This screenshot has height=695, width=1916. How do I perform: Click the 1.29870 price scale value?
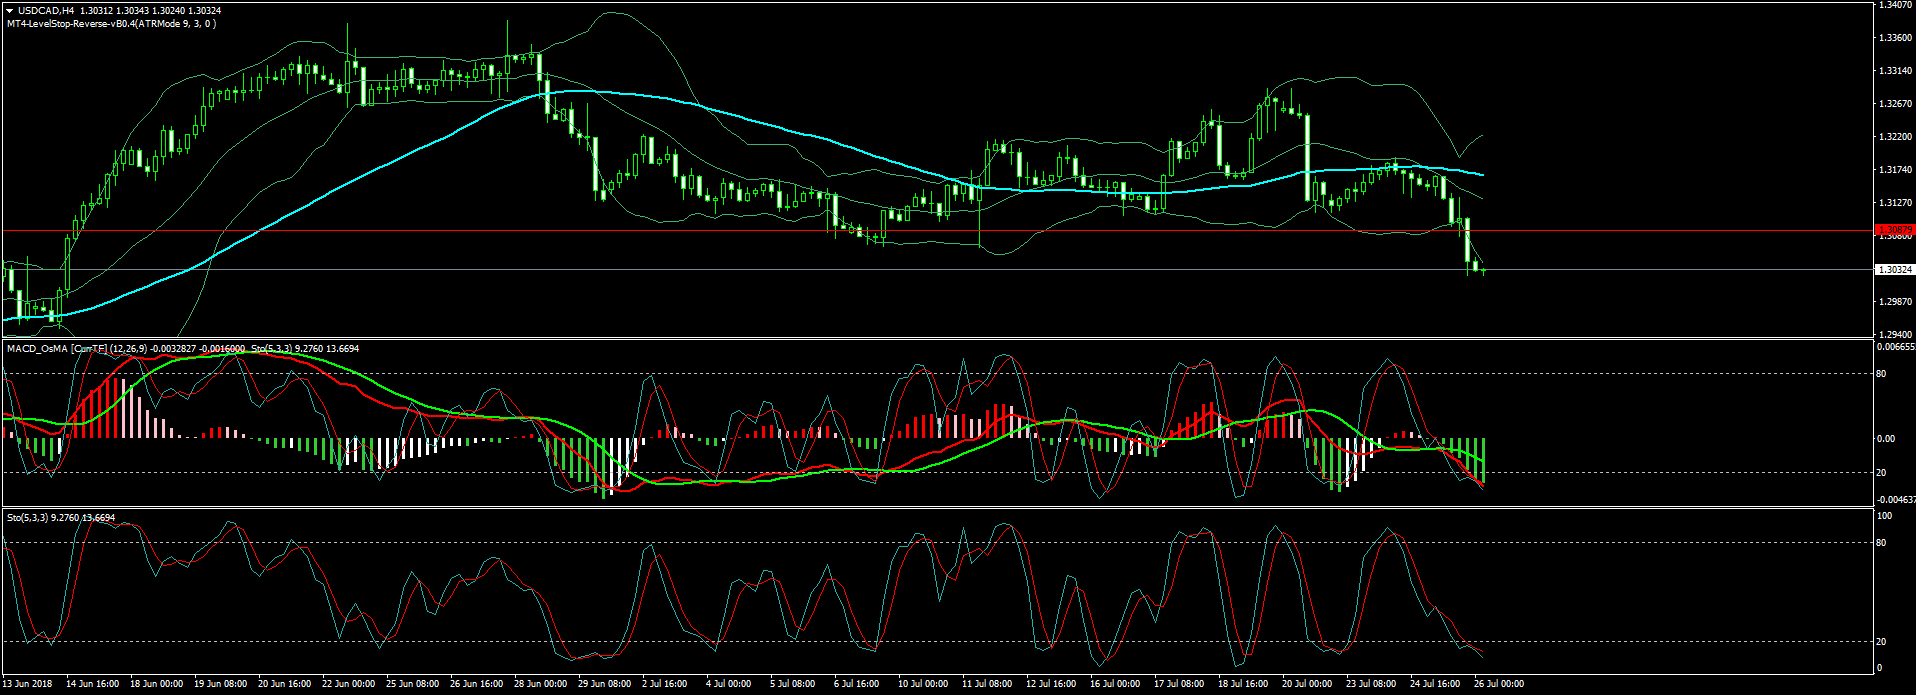coord(1896,302)
